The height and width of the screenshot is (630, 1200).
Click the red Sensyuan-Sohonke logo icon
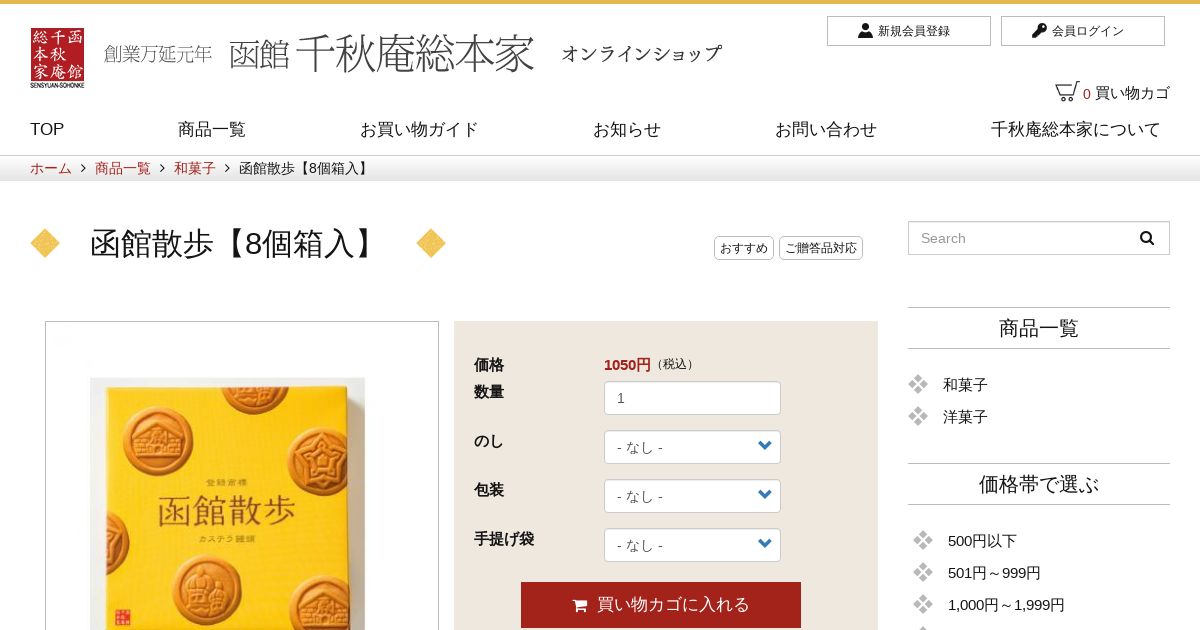[x=57, y=58]
